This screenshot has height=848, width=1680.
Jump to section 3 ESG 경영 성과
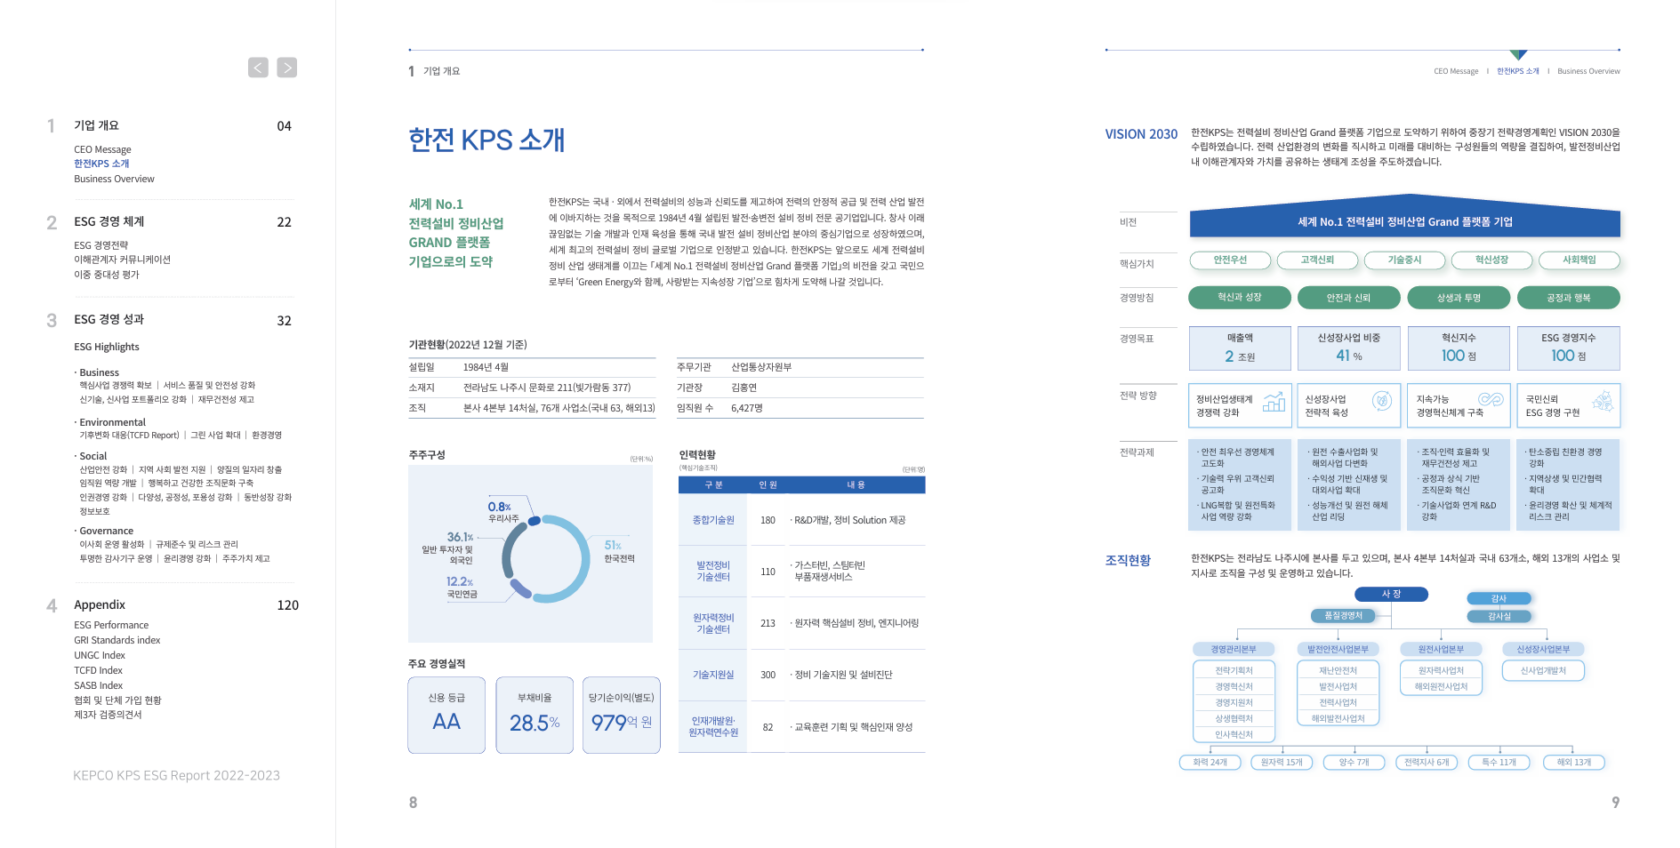click(109, 319)
